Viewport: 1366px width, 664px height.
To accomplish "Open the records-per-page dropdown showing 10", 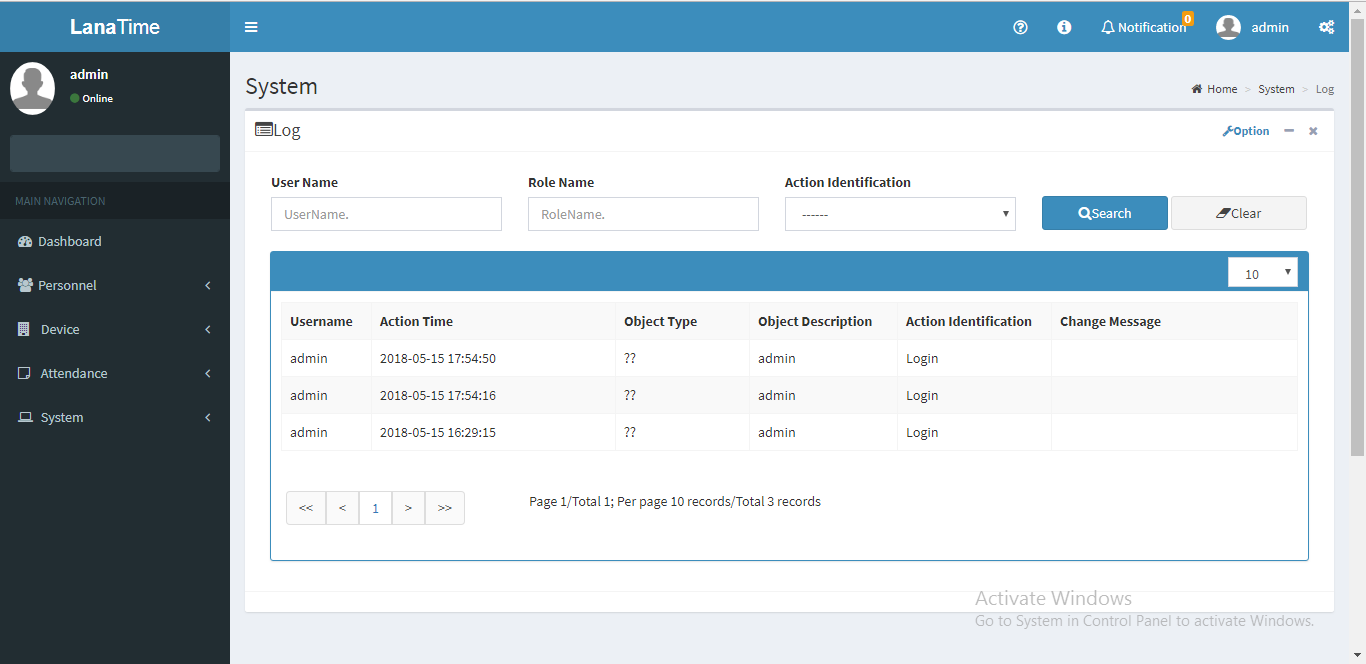I will point(1262,272).
